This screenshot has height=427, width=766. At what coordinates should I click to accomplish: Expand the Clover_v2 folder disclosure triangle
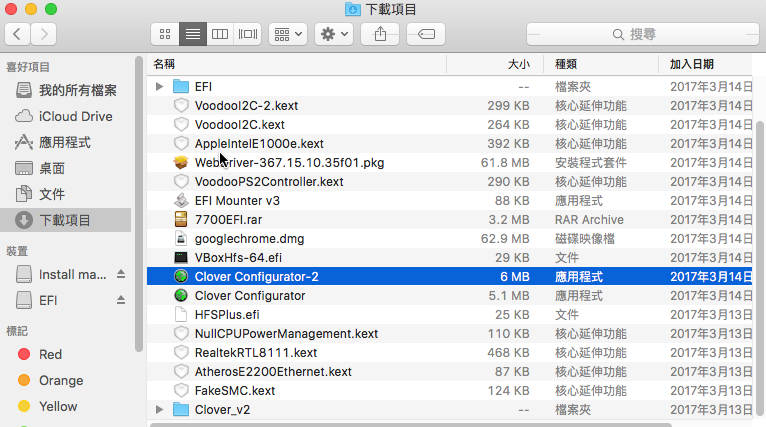point(159,409)
